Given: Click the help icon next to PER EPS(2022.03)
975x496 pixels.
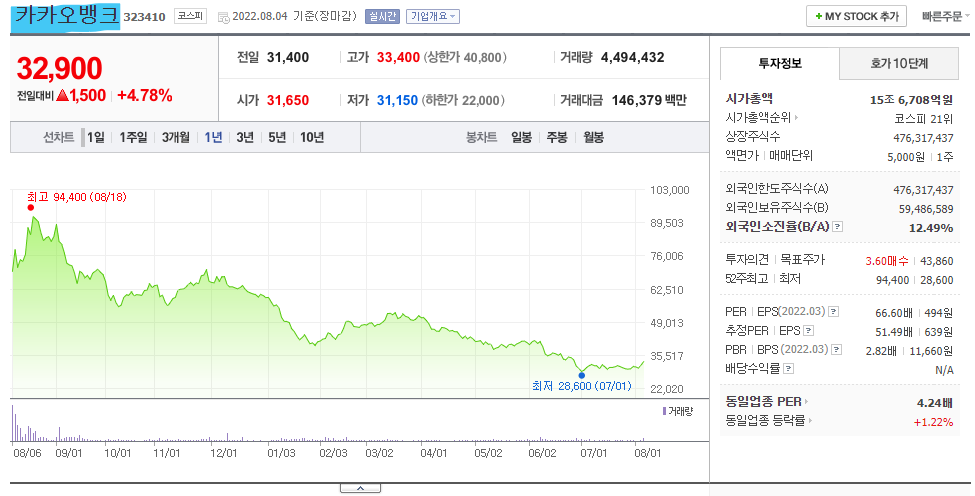Looking at the screenshot, I should [x=834, y=312].
